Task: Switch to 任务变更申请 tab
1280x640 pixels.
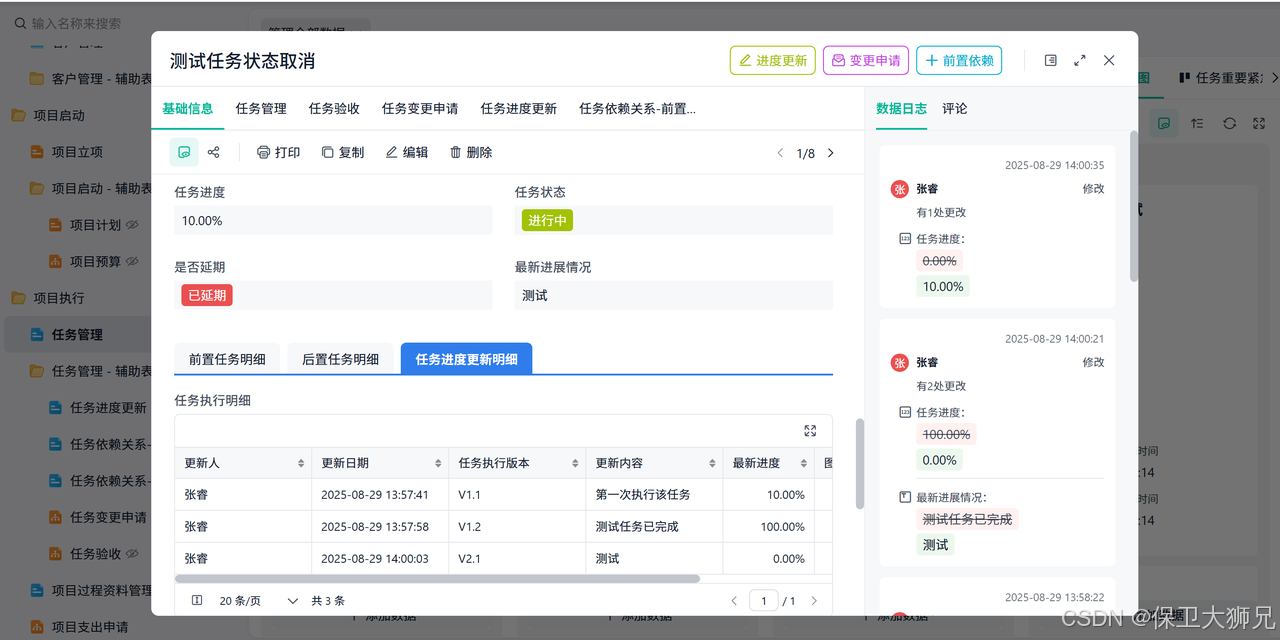Action: [420, 109]
